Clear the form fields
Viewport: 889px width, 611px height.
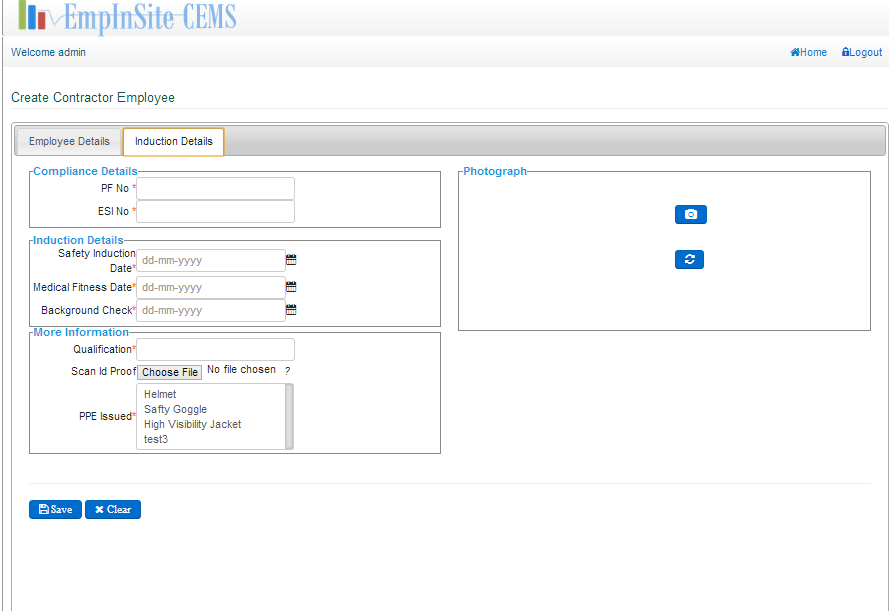coord(113,509)
